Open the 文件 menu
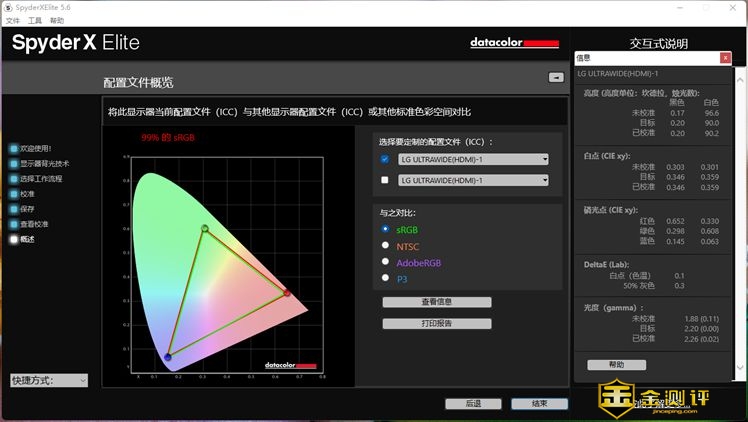The width and height of the screenshot is (748, 422). point(12,20)
